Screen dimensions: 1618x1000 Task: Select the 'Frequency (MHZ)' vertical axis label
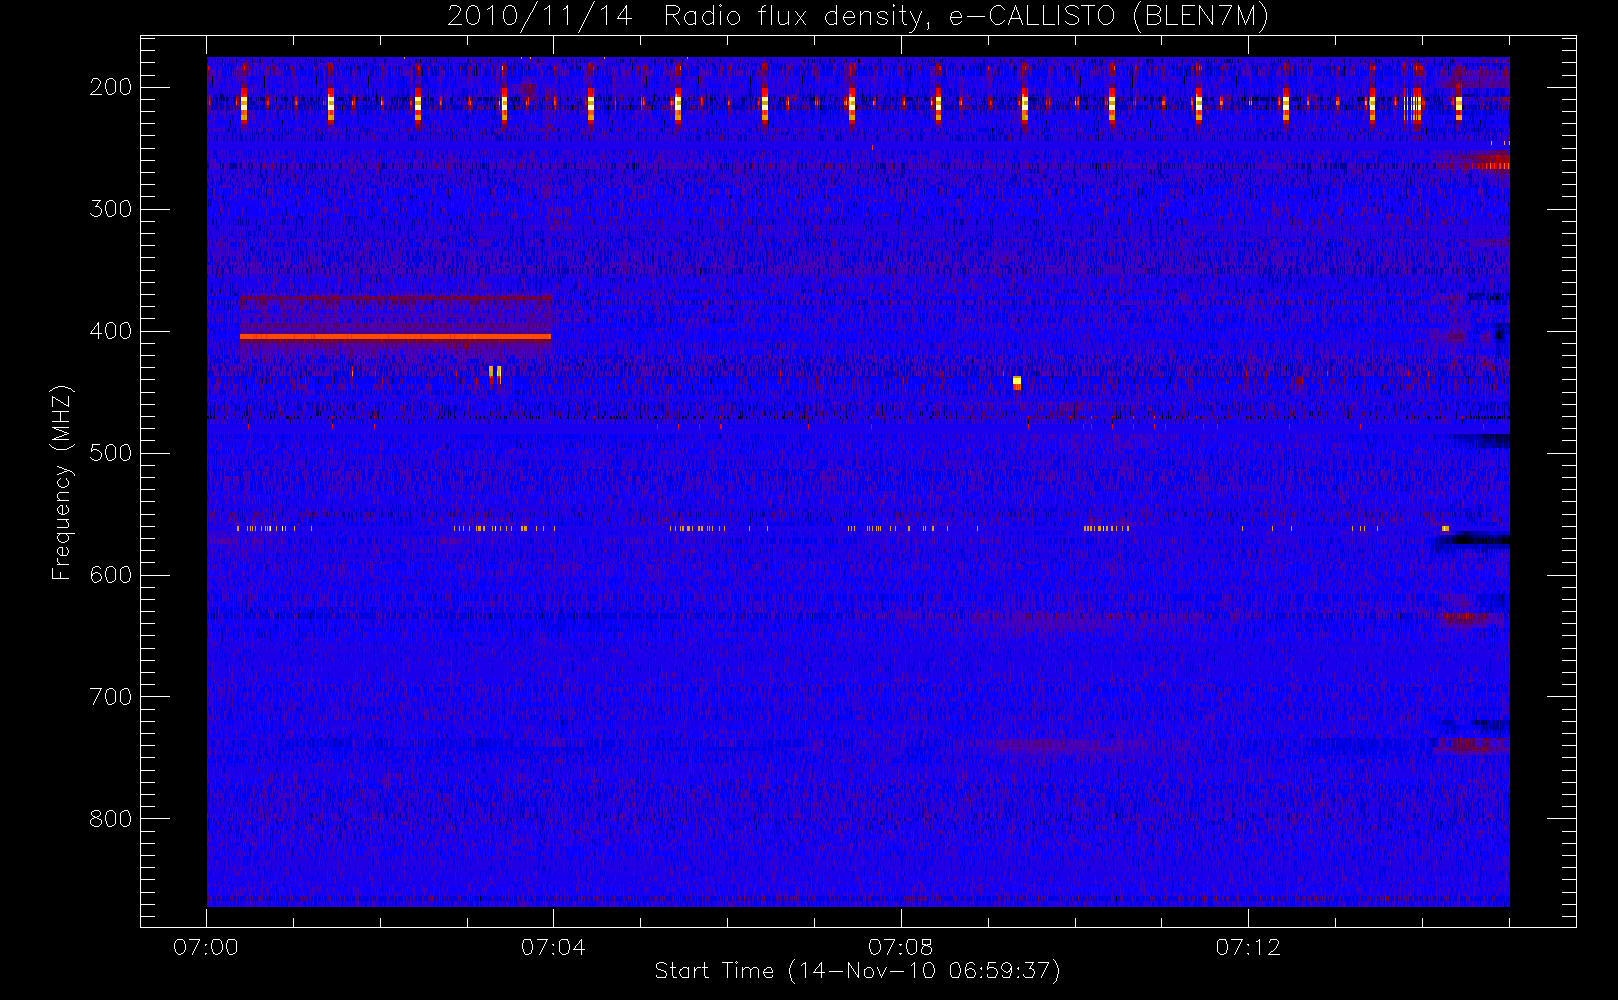[62, 482]
